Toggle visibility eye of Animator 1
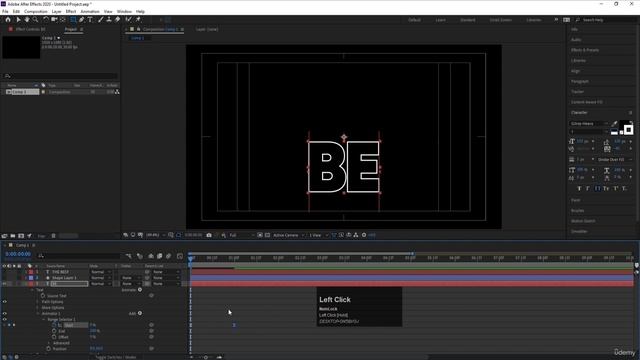The height and width of the screenshot is (360, 640). pos(4,314)
